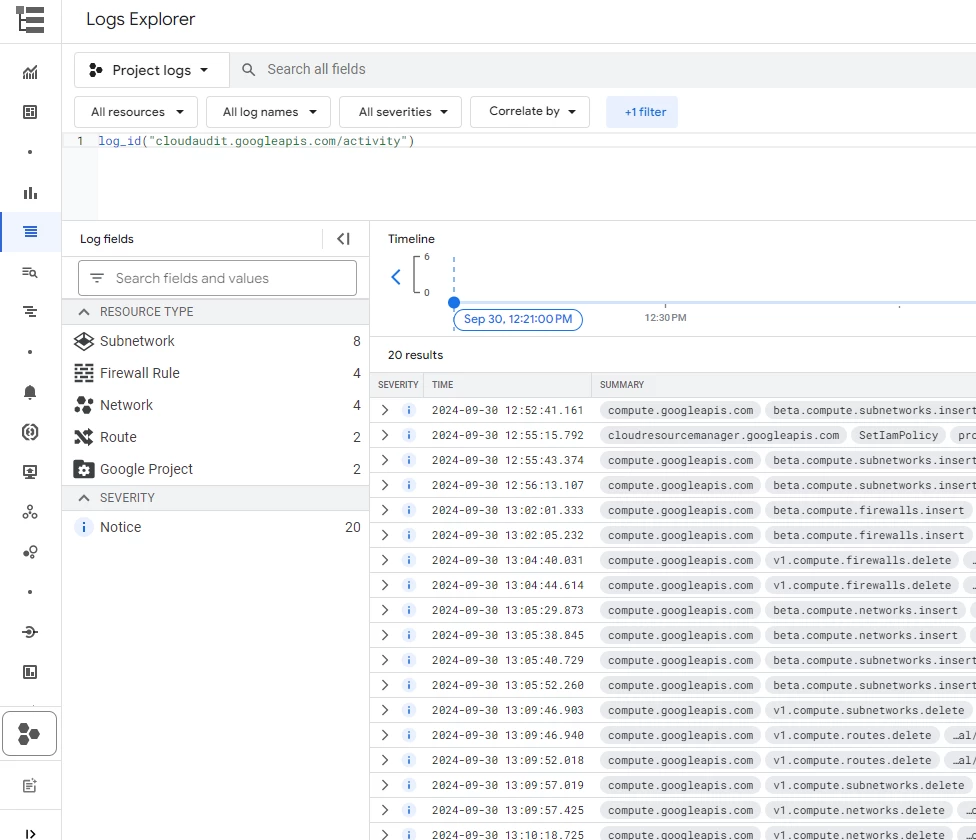Click the Notice severity info icon in Log fields

[x=83, y=527]
